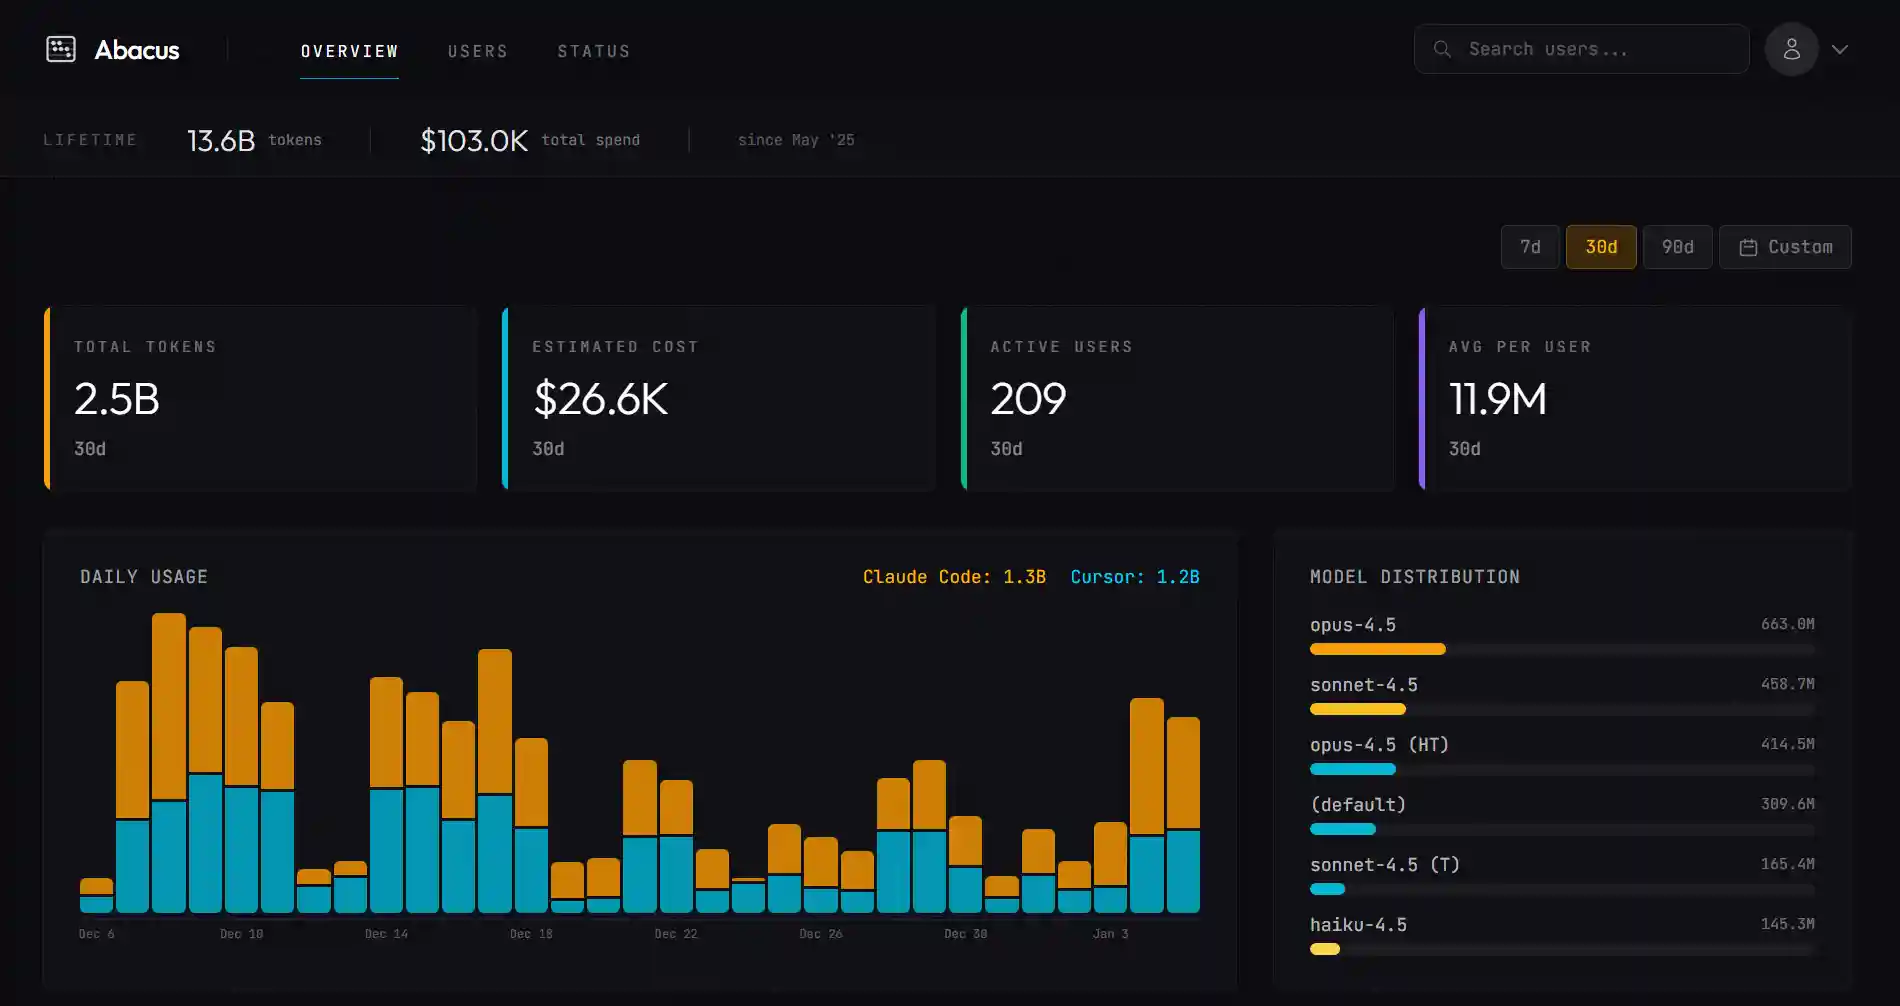Click the purple accent bar on Avg Per User card
Image resolution: width=1900 pixels, height=1006 pixels.
pyautogui.click(x=1421, y=398)
